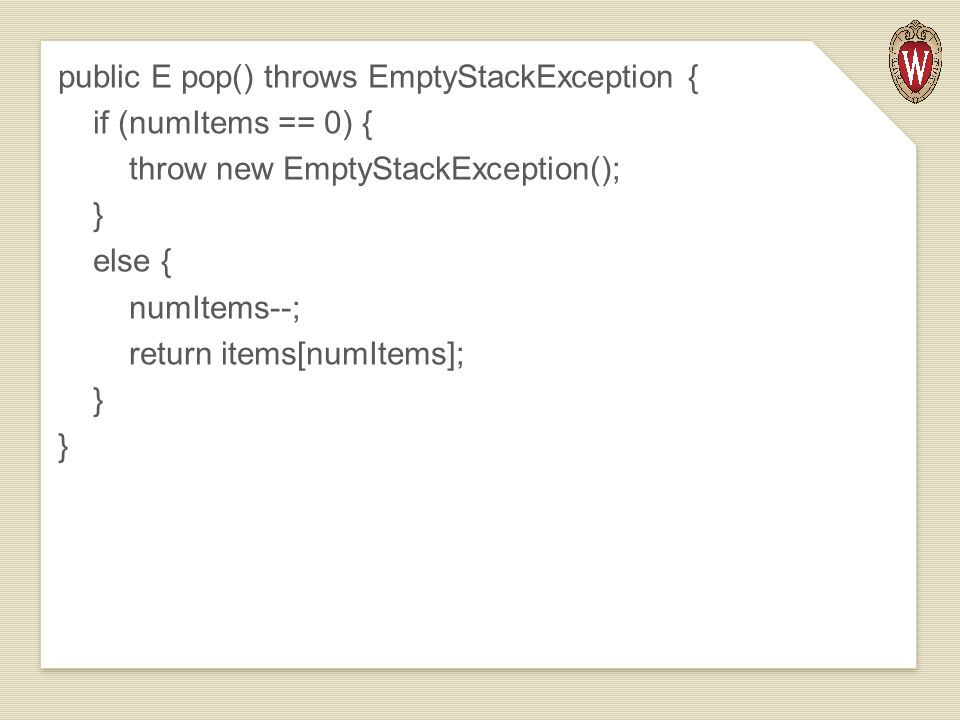Click the word 'public' at the start

pyautogui.click(x=99, y=78)
